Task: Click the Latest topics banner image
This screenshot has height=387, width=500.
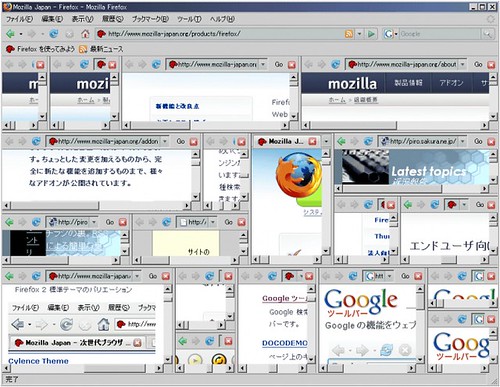Action: point(415,167)
